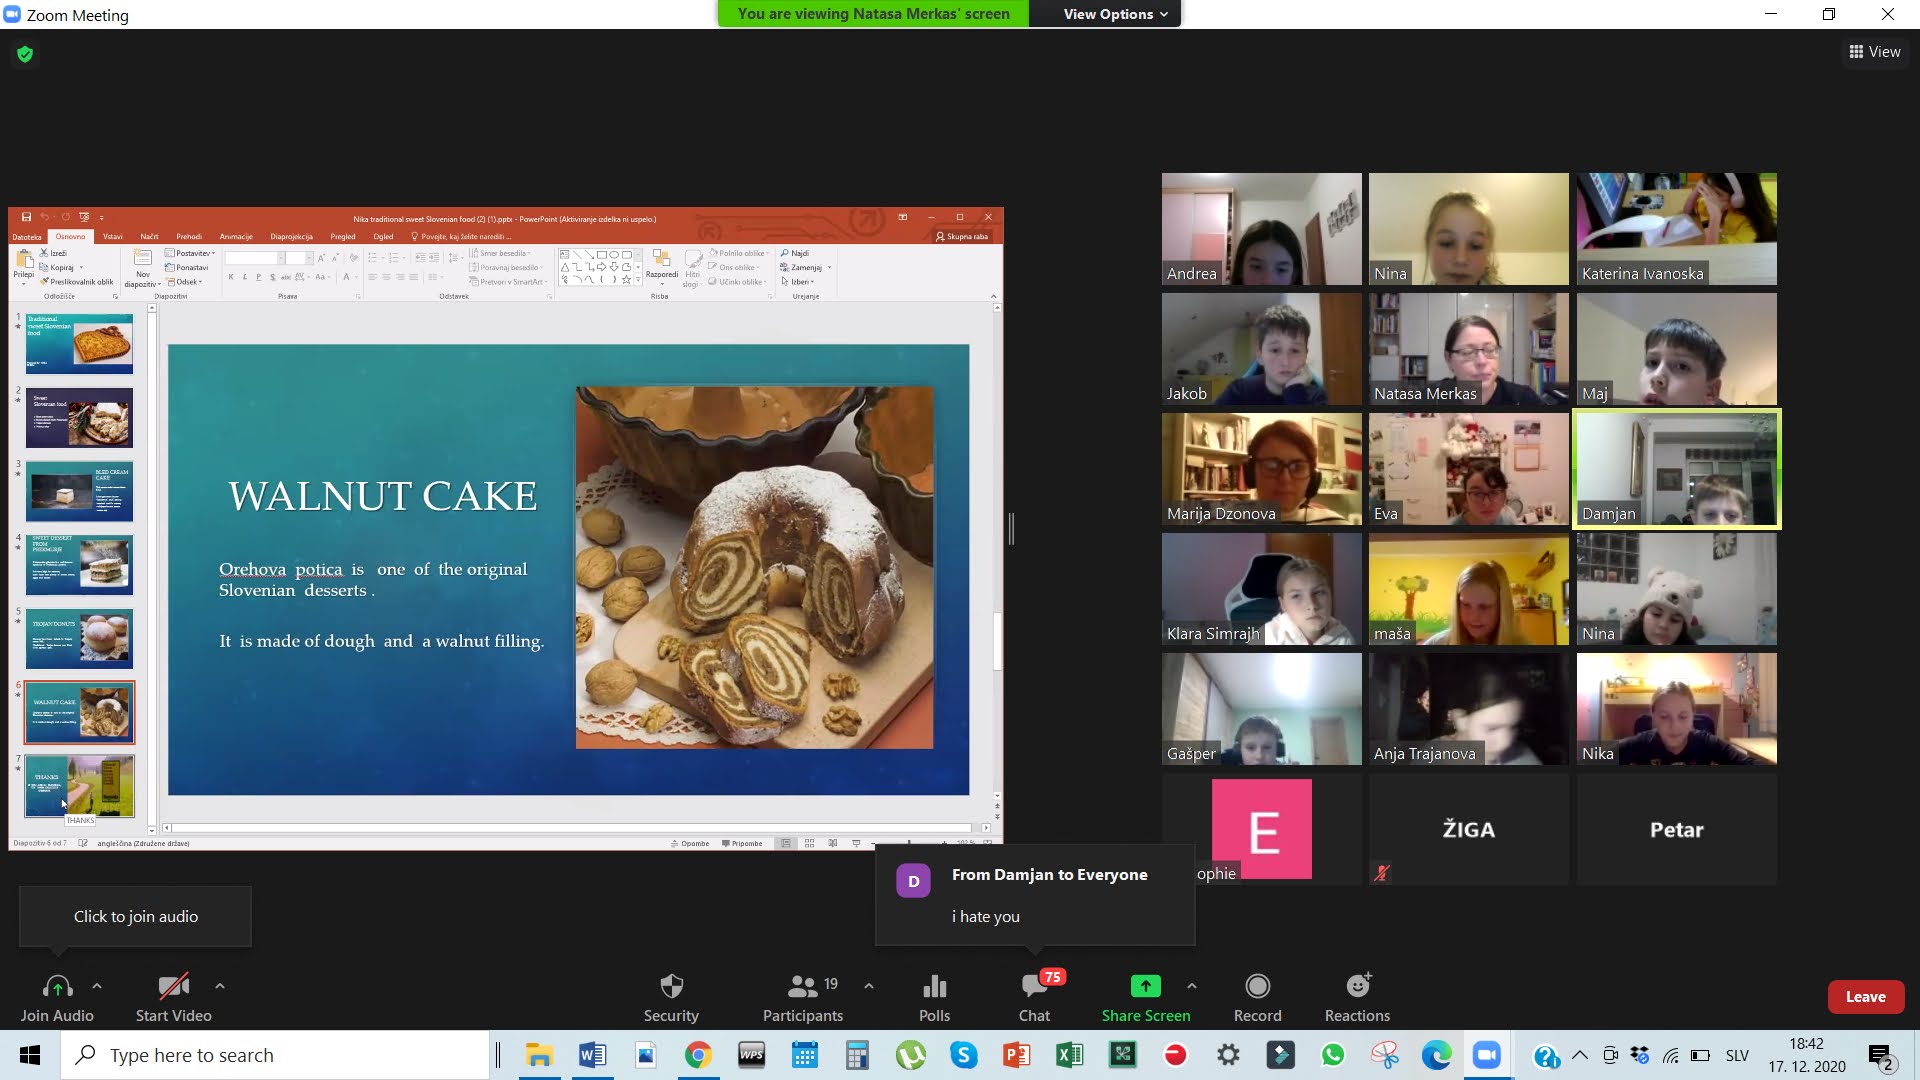Image resolution: width=1920 pixels, height=1080 pixels.
Task: Click the red Leave button
Action: click(x=1865, y=997)
